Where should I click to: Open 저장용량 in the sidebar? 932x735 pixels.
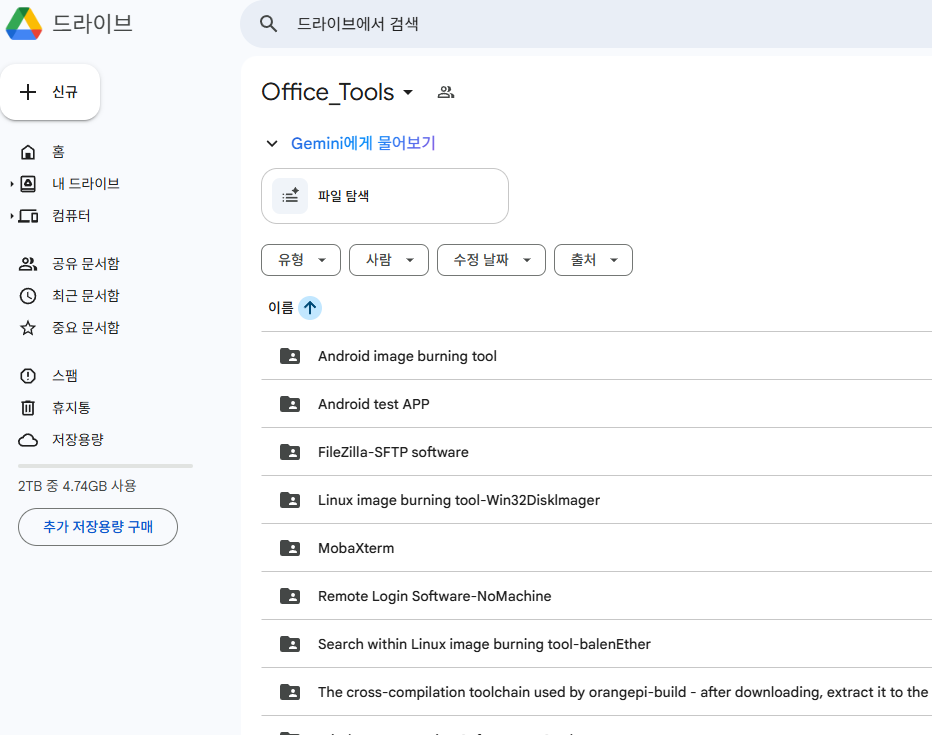click(x=78, y=440)
